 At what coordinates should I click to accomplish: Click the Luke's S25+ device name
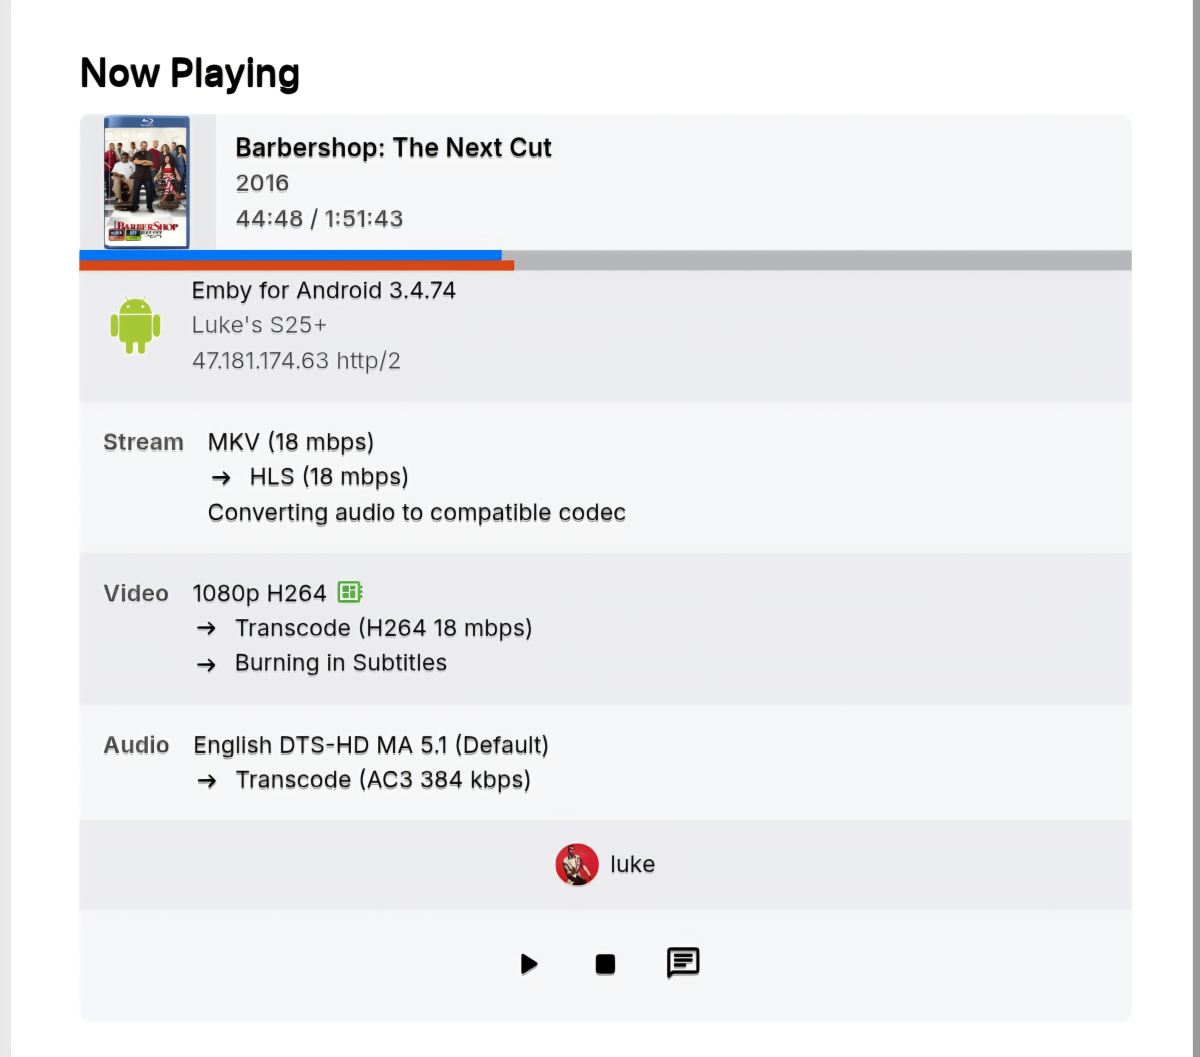pos(259,326)
